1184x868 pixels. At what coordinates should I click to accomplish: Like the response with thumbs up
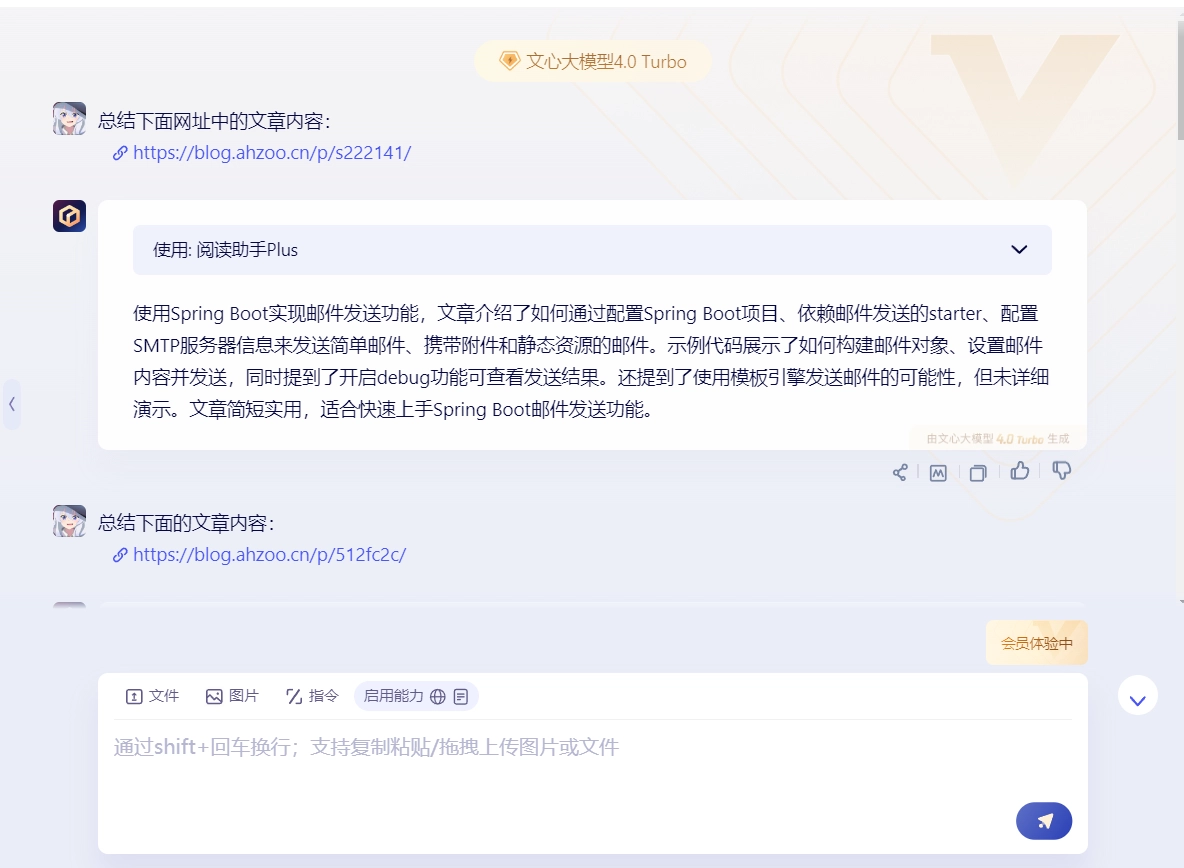1020,471
